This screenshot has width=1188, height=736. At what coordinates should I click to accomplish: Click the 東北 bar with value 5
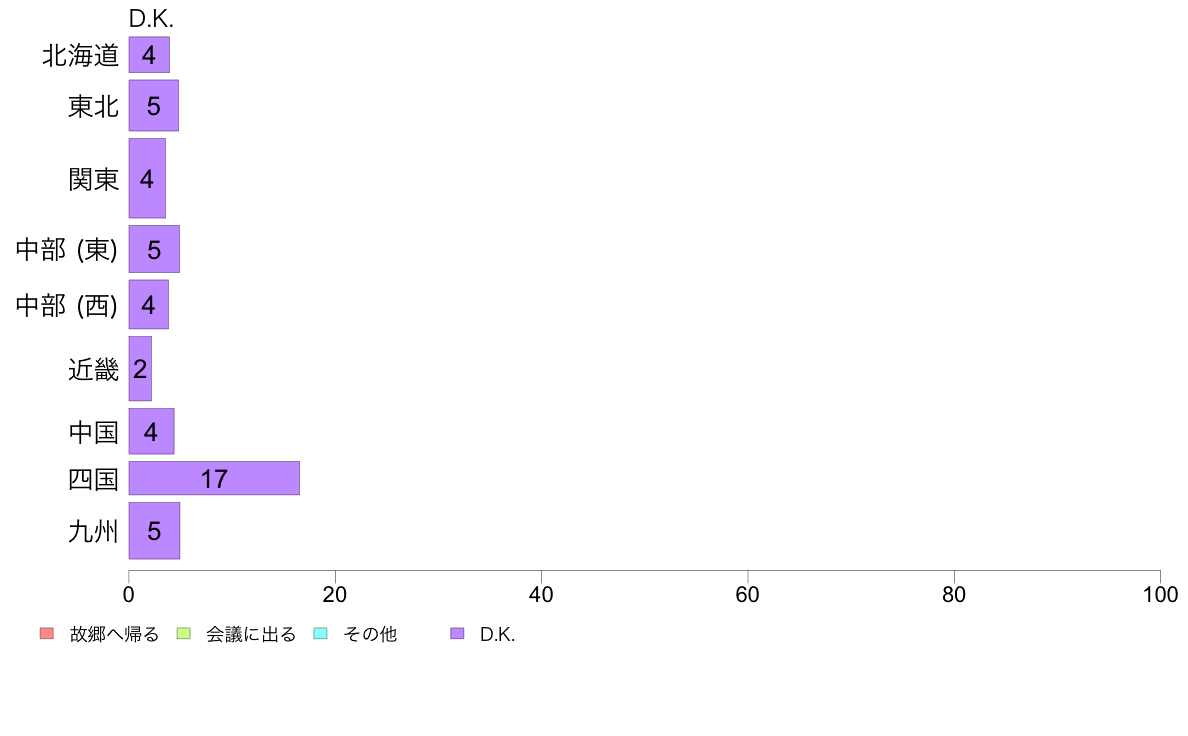tap(154, 105)
